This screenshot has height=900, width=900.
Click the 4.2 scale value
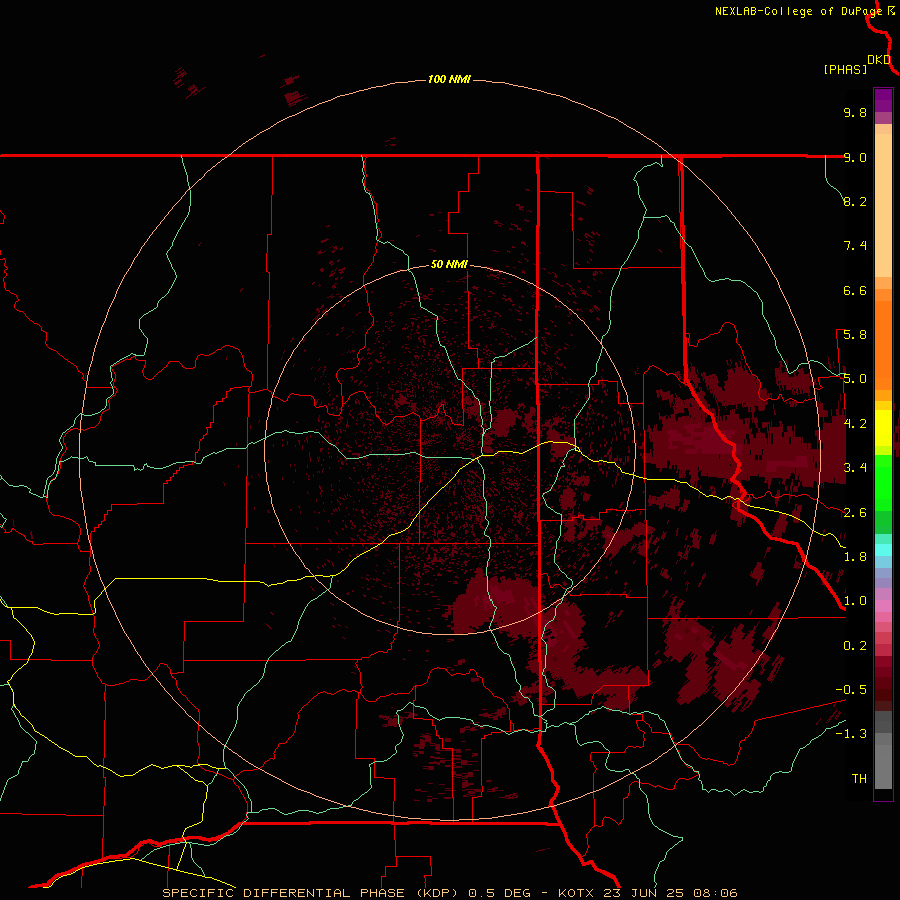coord(855,424)
